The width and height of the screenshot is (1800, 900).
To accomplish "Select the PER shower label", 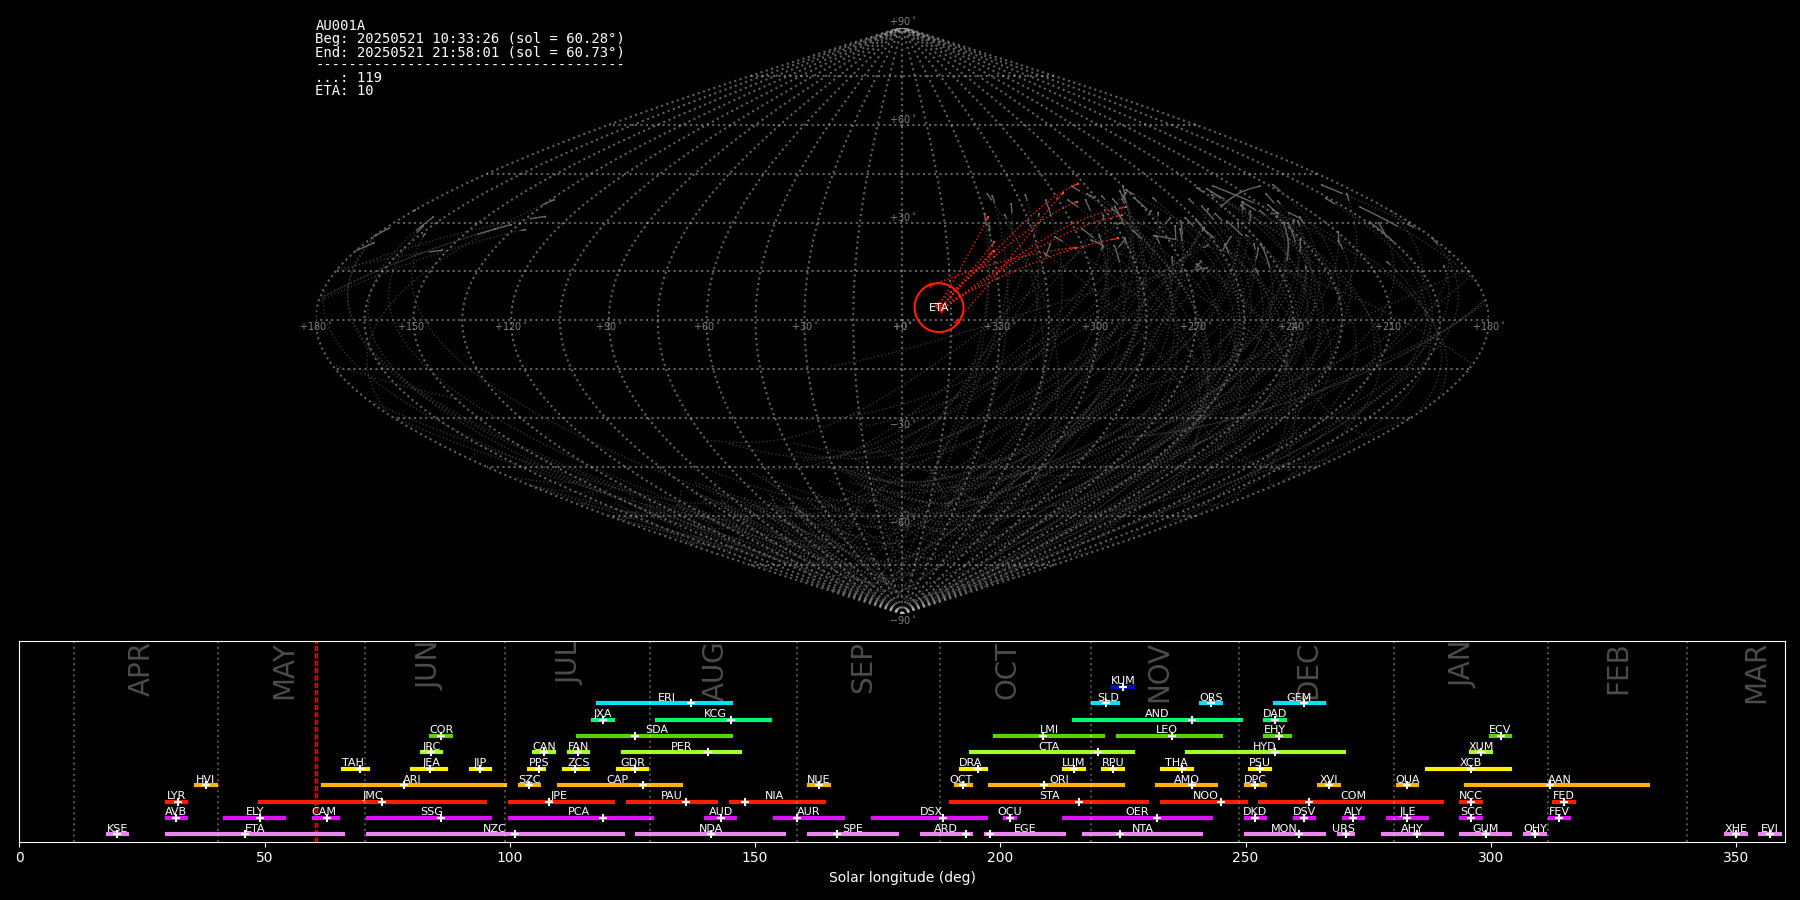I will tap(681, 747).
